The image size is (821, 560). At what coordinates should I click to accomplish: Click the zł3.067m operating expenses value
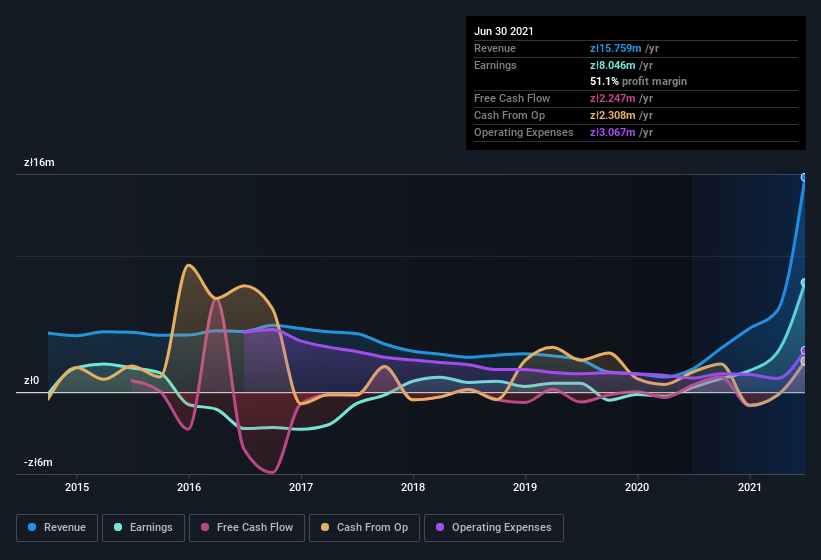pyautogui.click(x=613, y=132)
